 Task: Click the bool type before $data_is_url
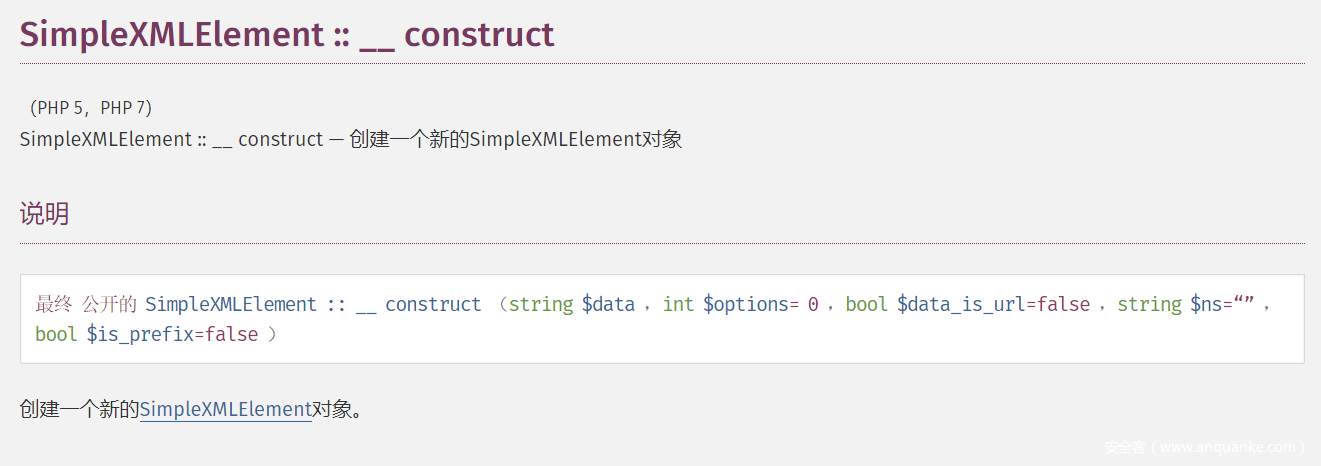(x=867, y=304)
